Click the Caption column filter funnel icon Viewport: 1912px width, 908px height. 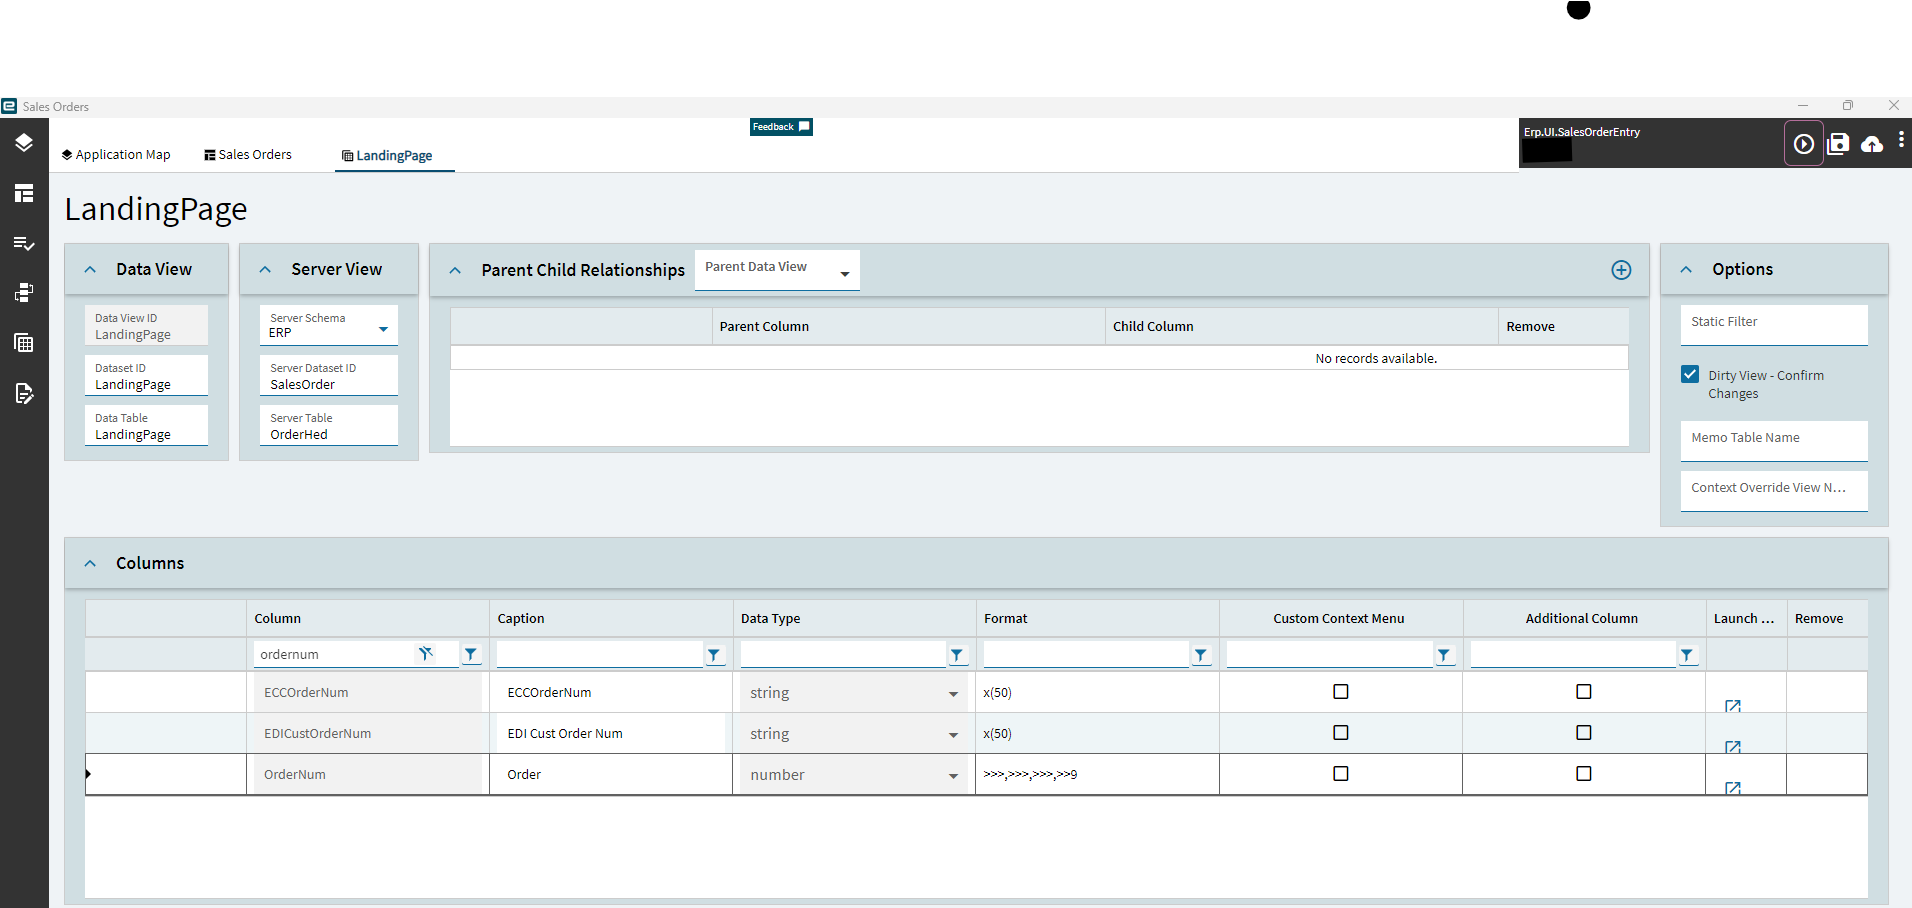(x=714, y=655)
